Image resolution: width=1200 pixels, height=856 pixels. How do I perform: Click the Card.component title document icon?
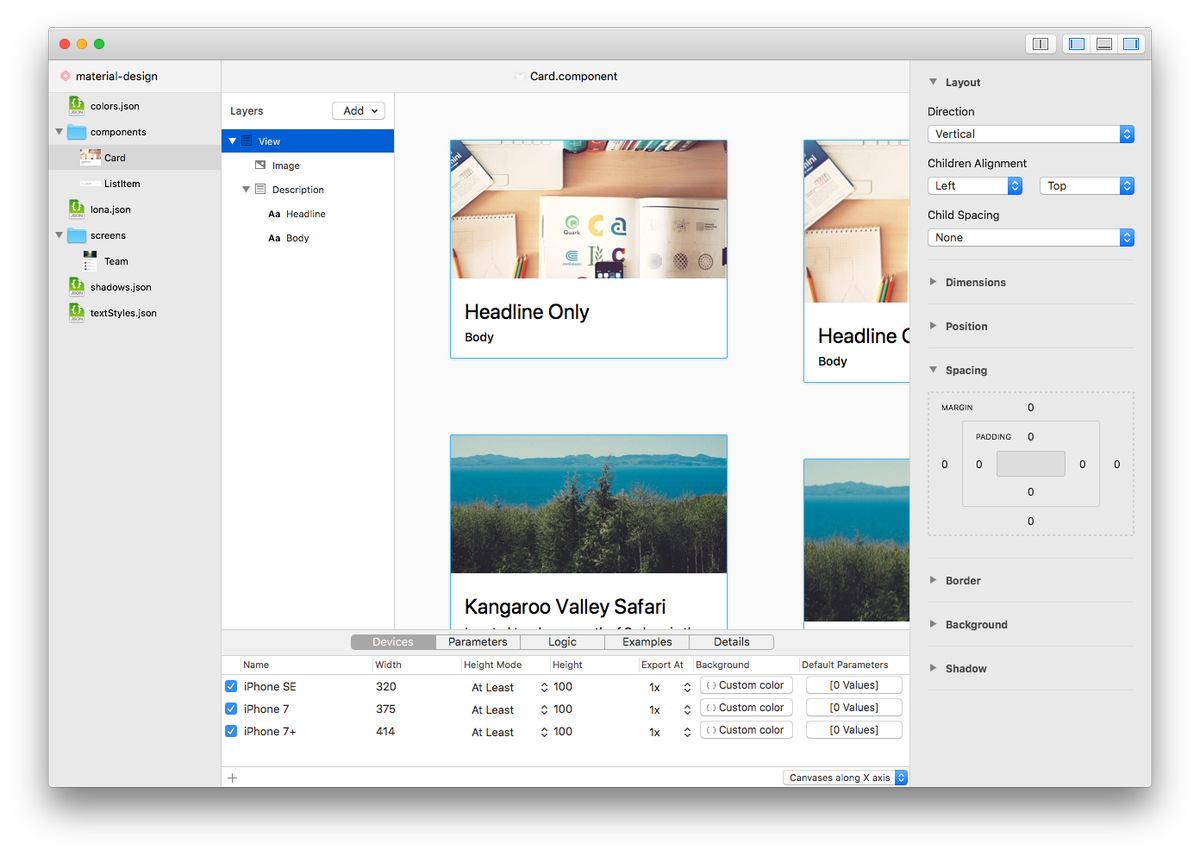tap(519, 76)
